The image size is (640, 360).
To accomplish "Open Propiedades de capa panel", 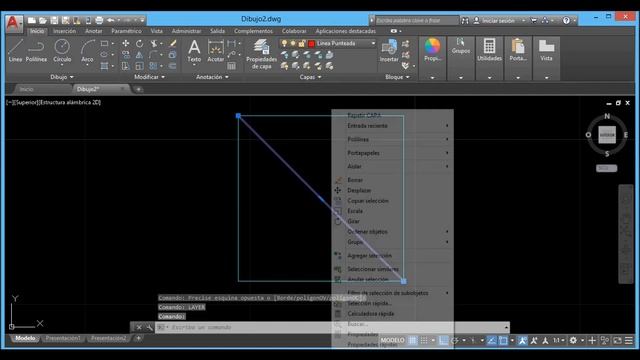I will point(261,54).
